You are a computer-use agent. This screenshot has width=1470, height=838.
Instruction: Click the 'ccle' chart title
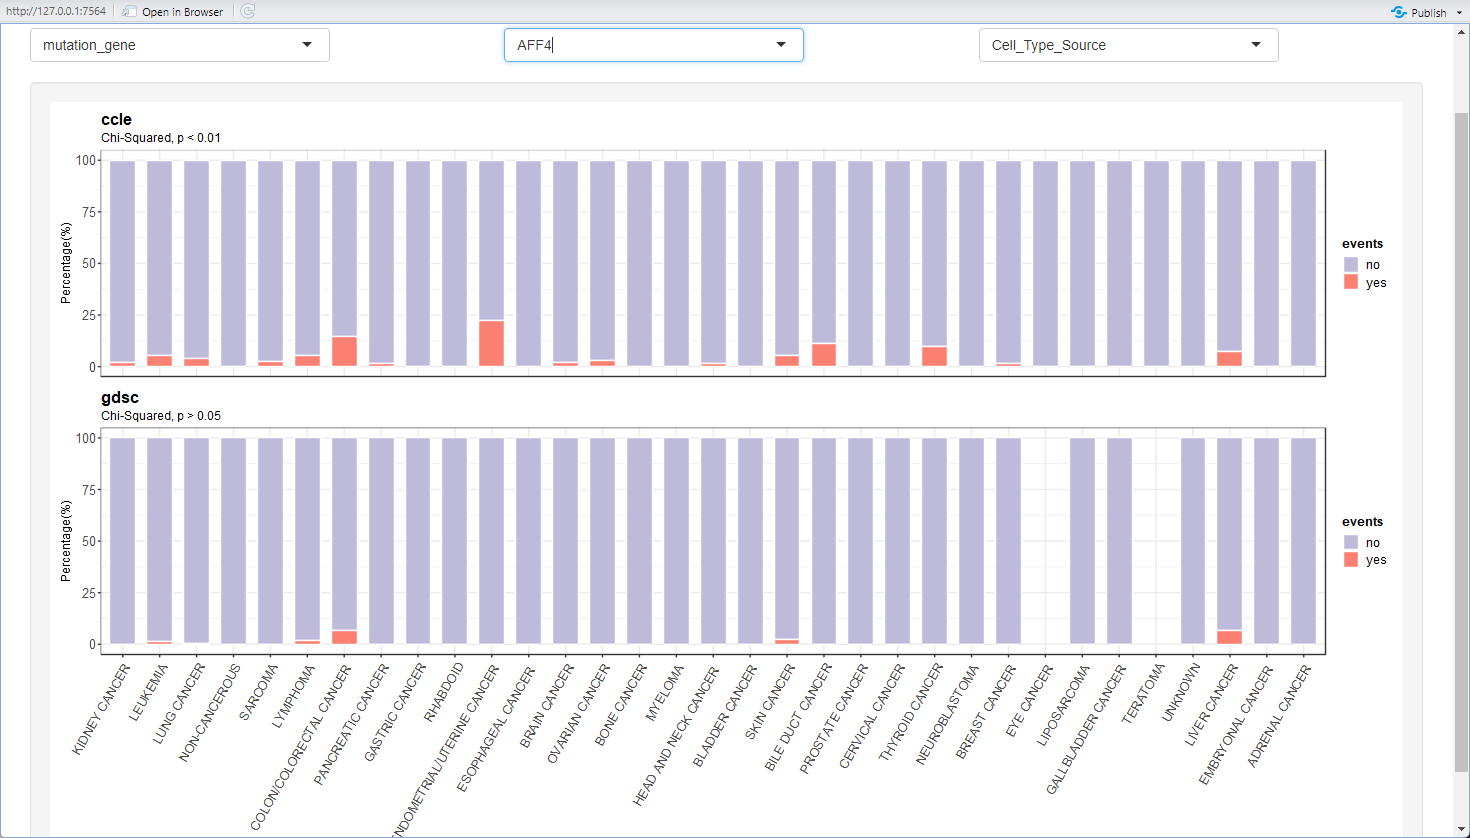[116, 119]
